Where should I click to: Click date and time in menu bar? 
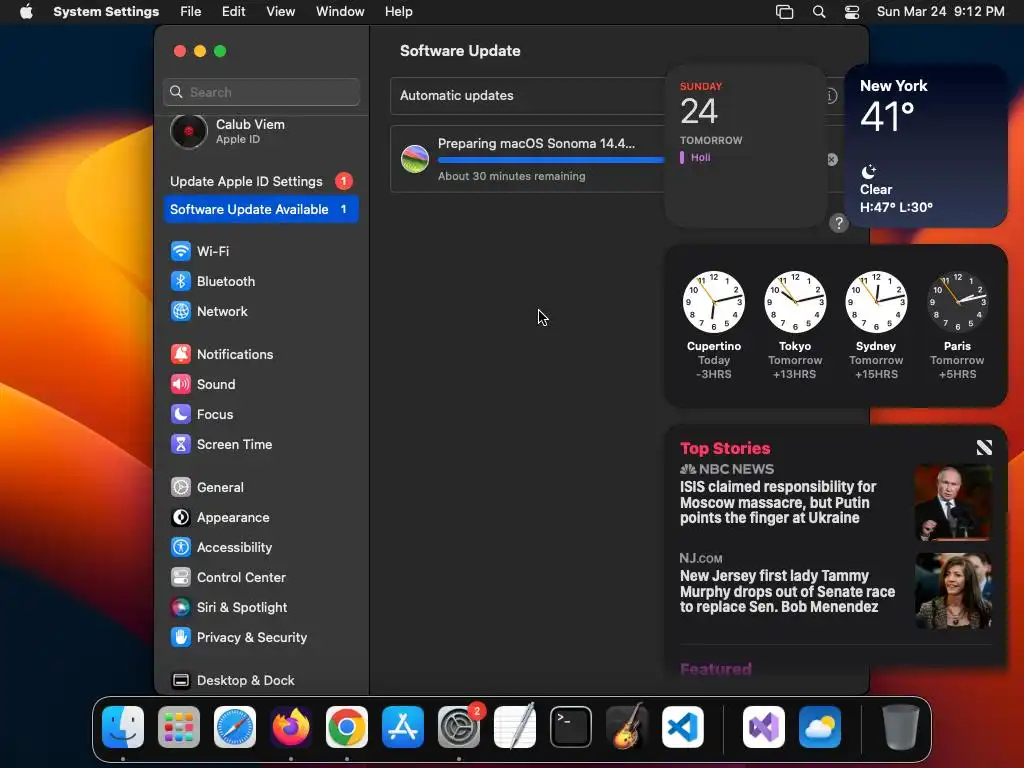[940, 12]
